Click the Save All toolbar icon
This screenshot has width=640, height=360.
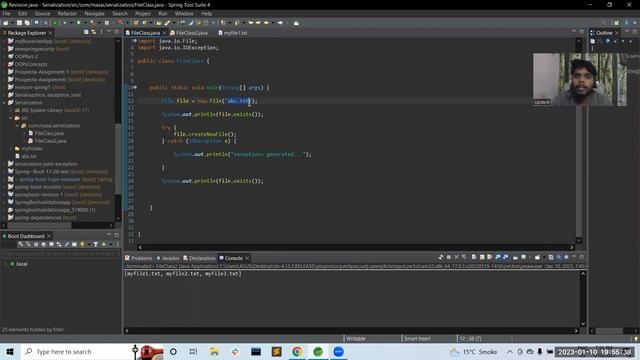point(27,23)
